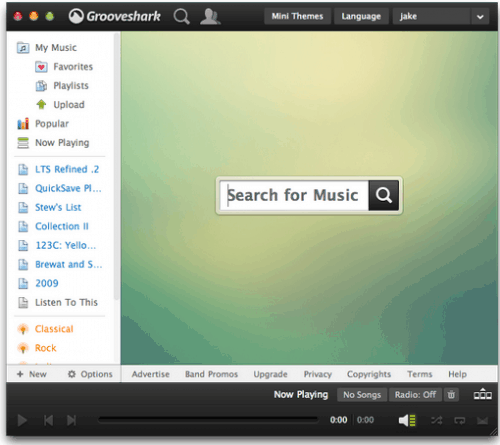Open the 2009 playlist

point(47,283)
